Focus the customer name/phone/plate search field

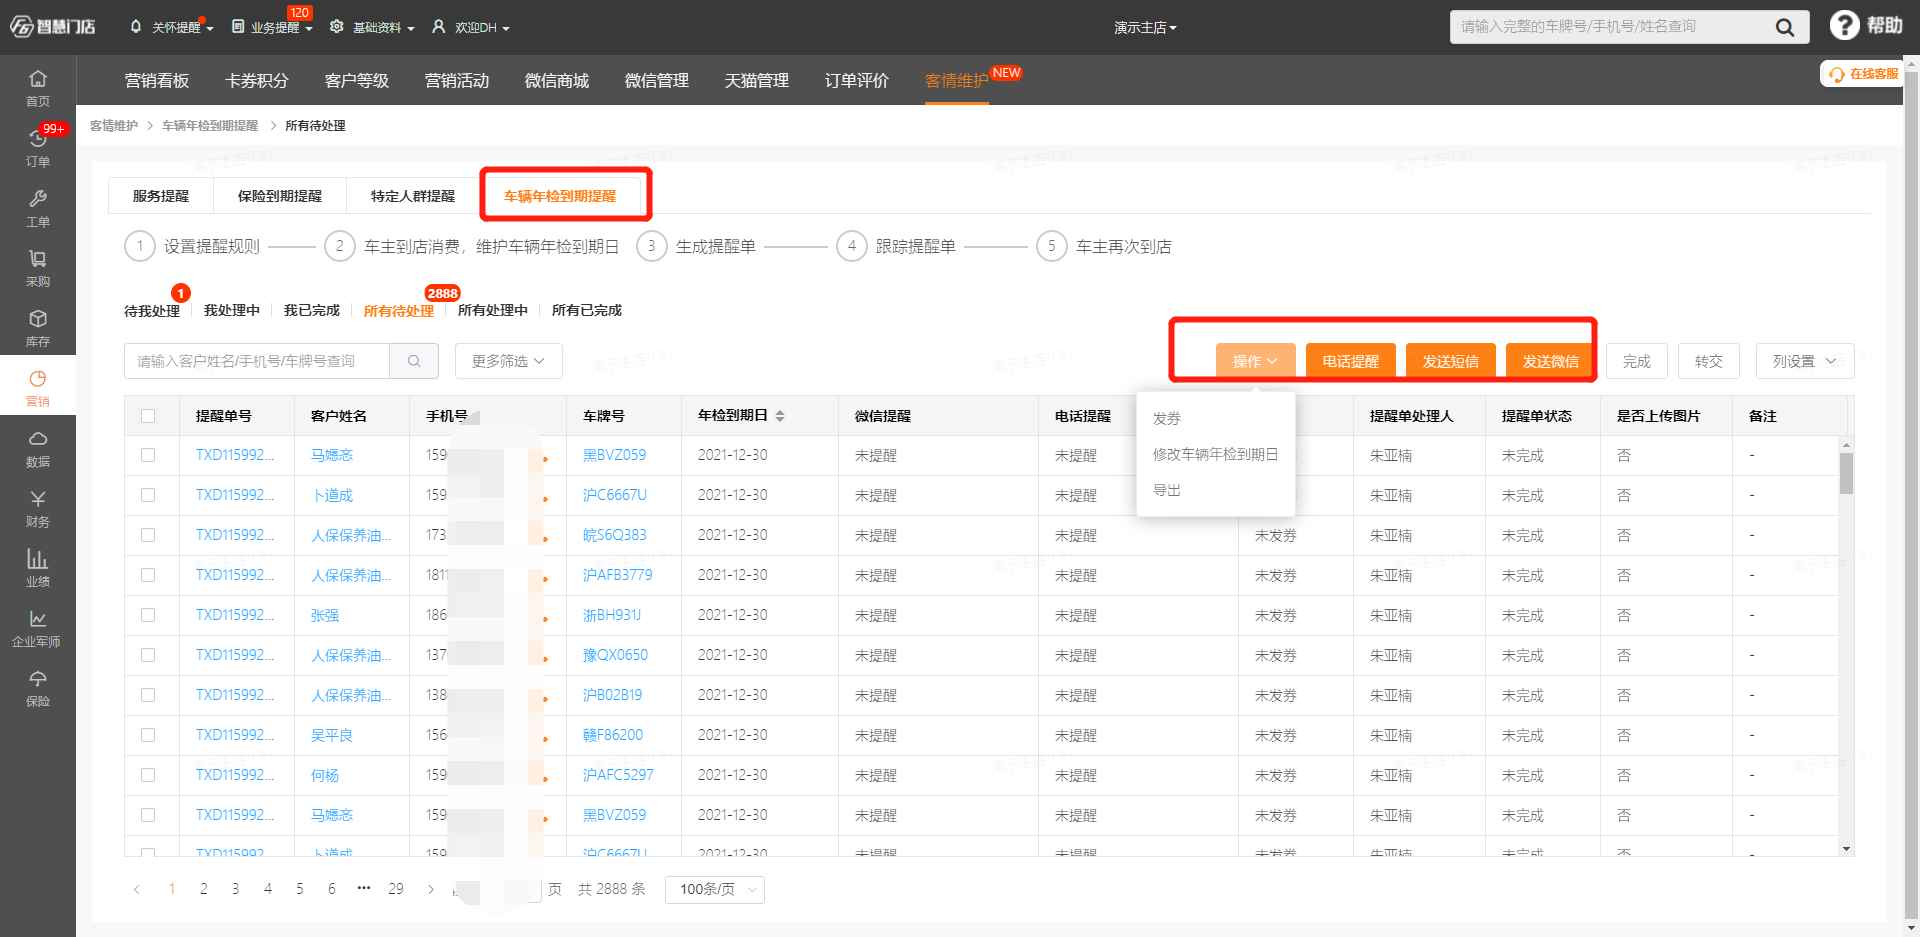pyautogui.click(x=257, y=361)
